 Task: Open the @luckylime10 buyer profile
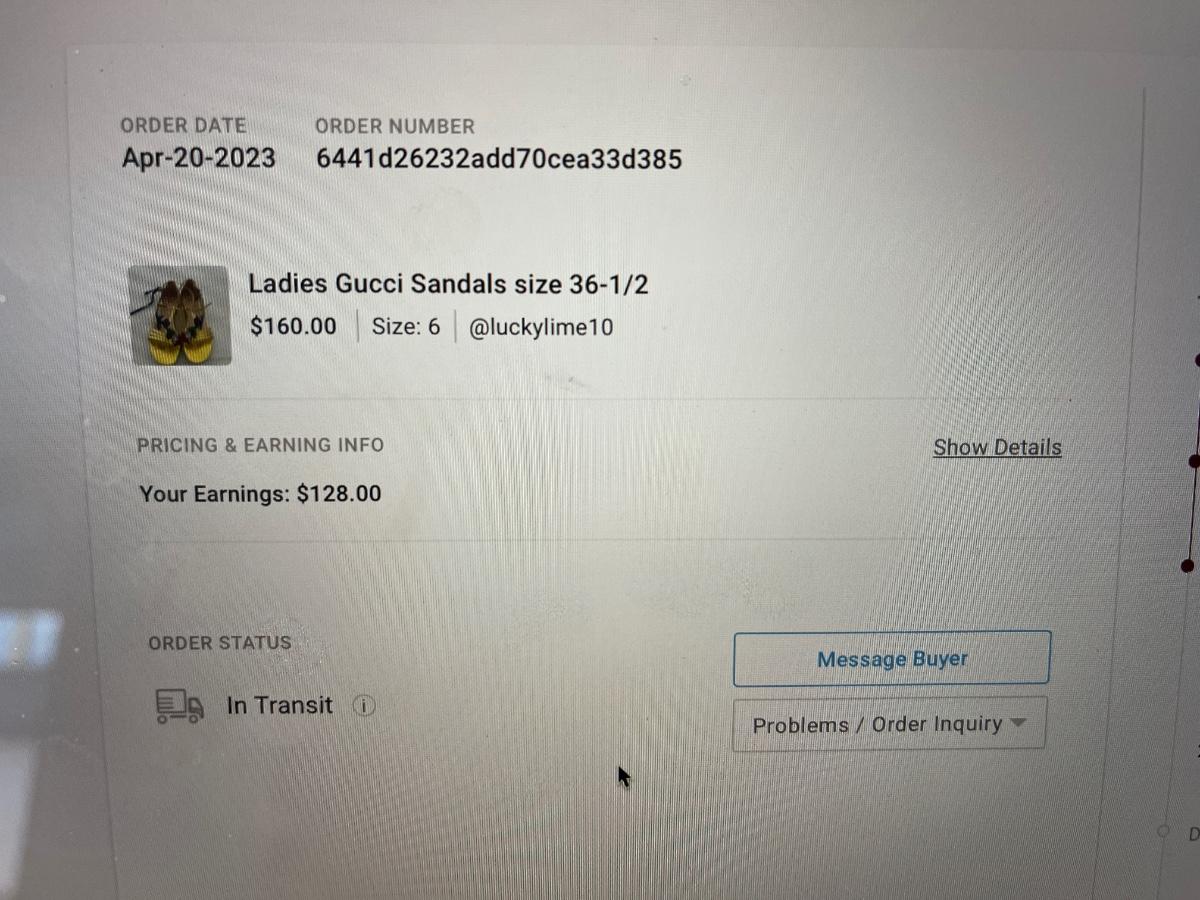point(540,327)
